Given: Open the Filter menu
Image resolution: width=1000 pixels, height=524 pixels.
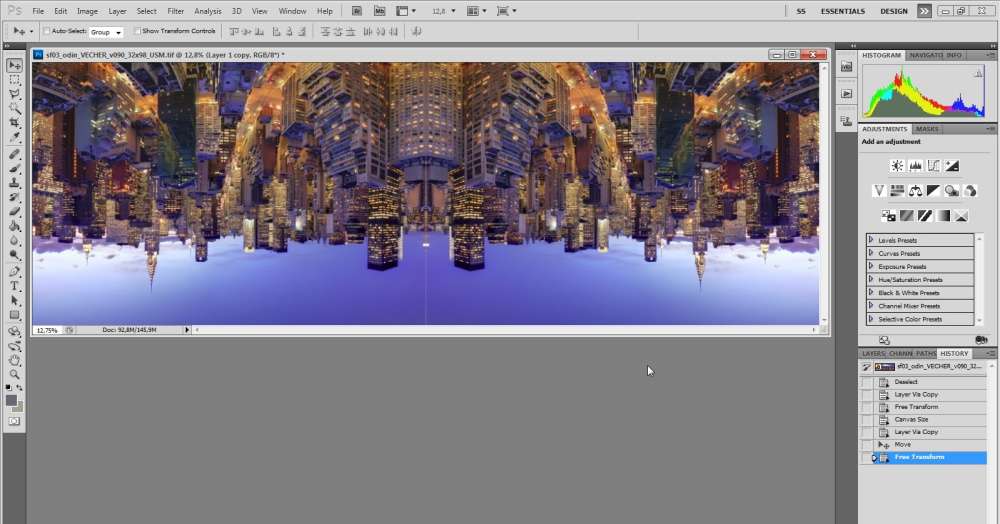Looking at the screenshot, I should coord(176,11).
